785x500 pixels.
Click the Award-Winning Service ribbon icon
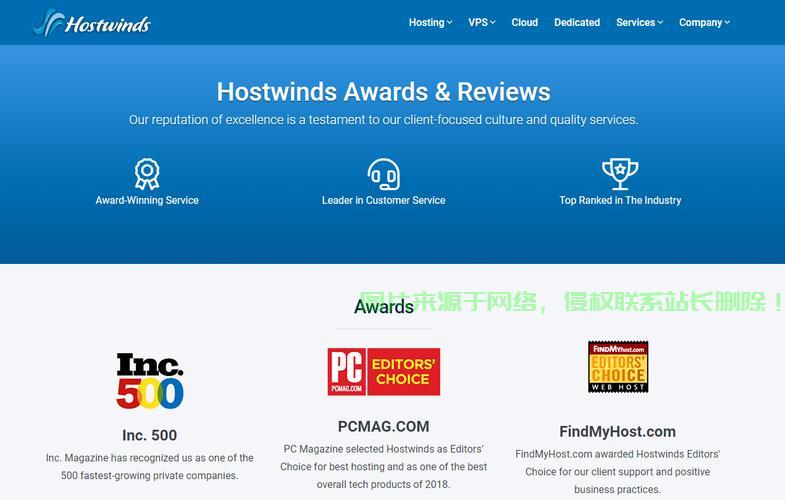click(147, 174)
